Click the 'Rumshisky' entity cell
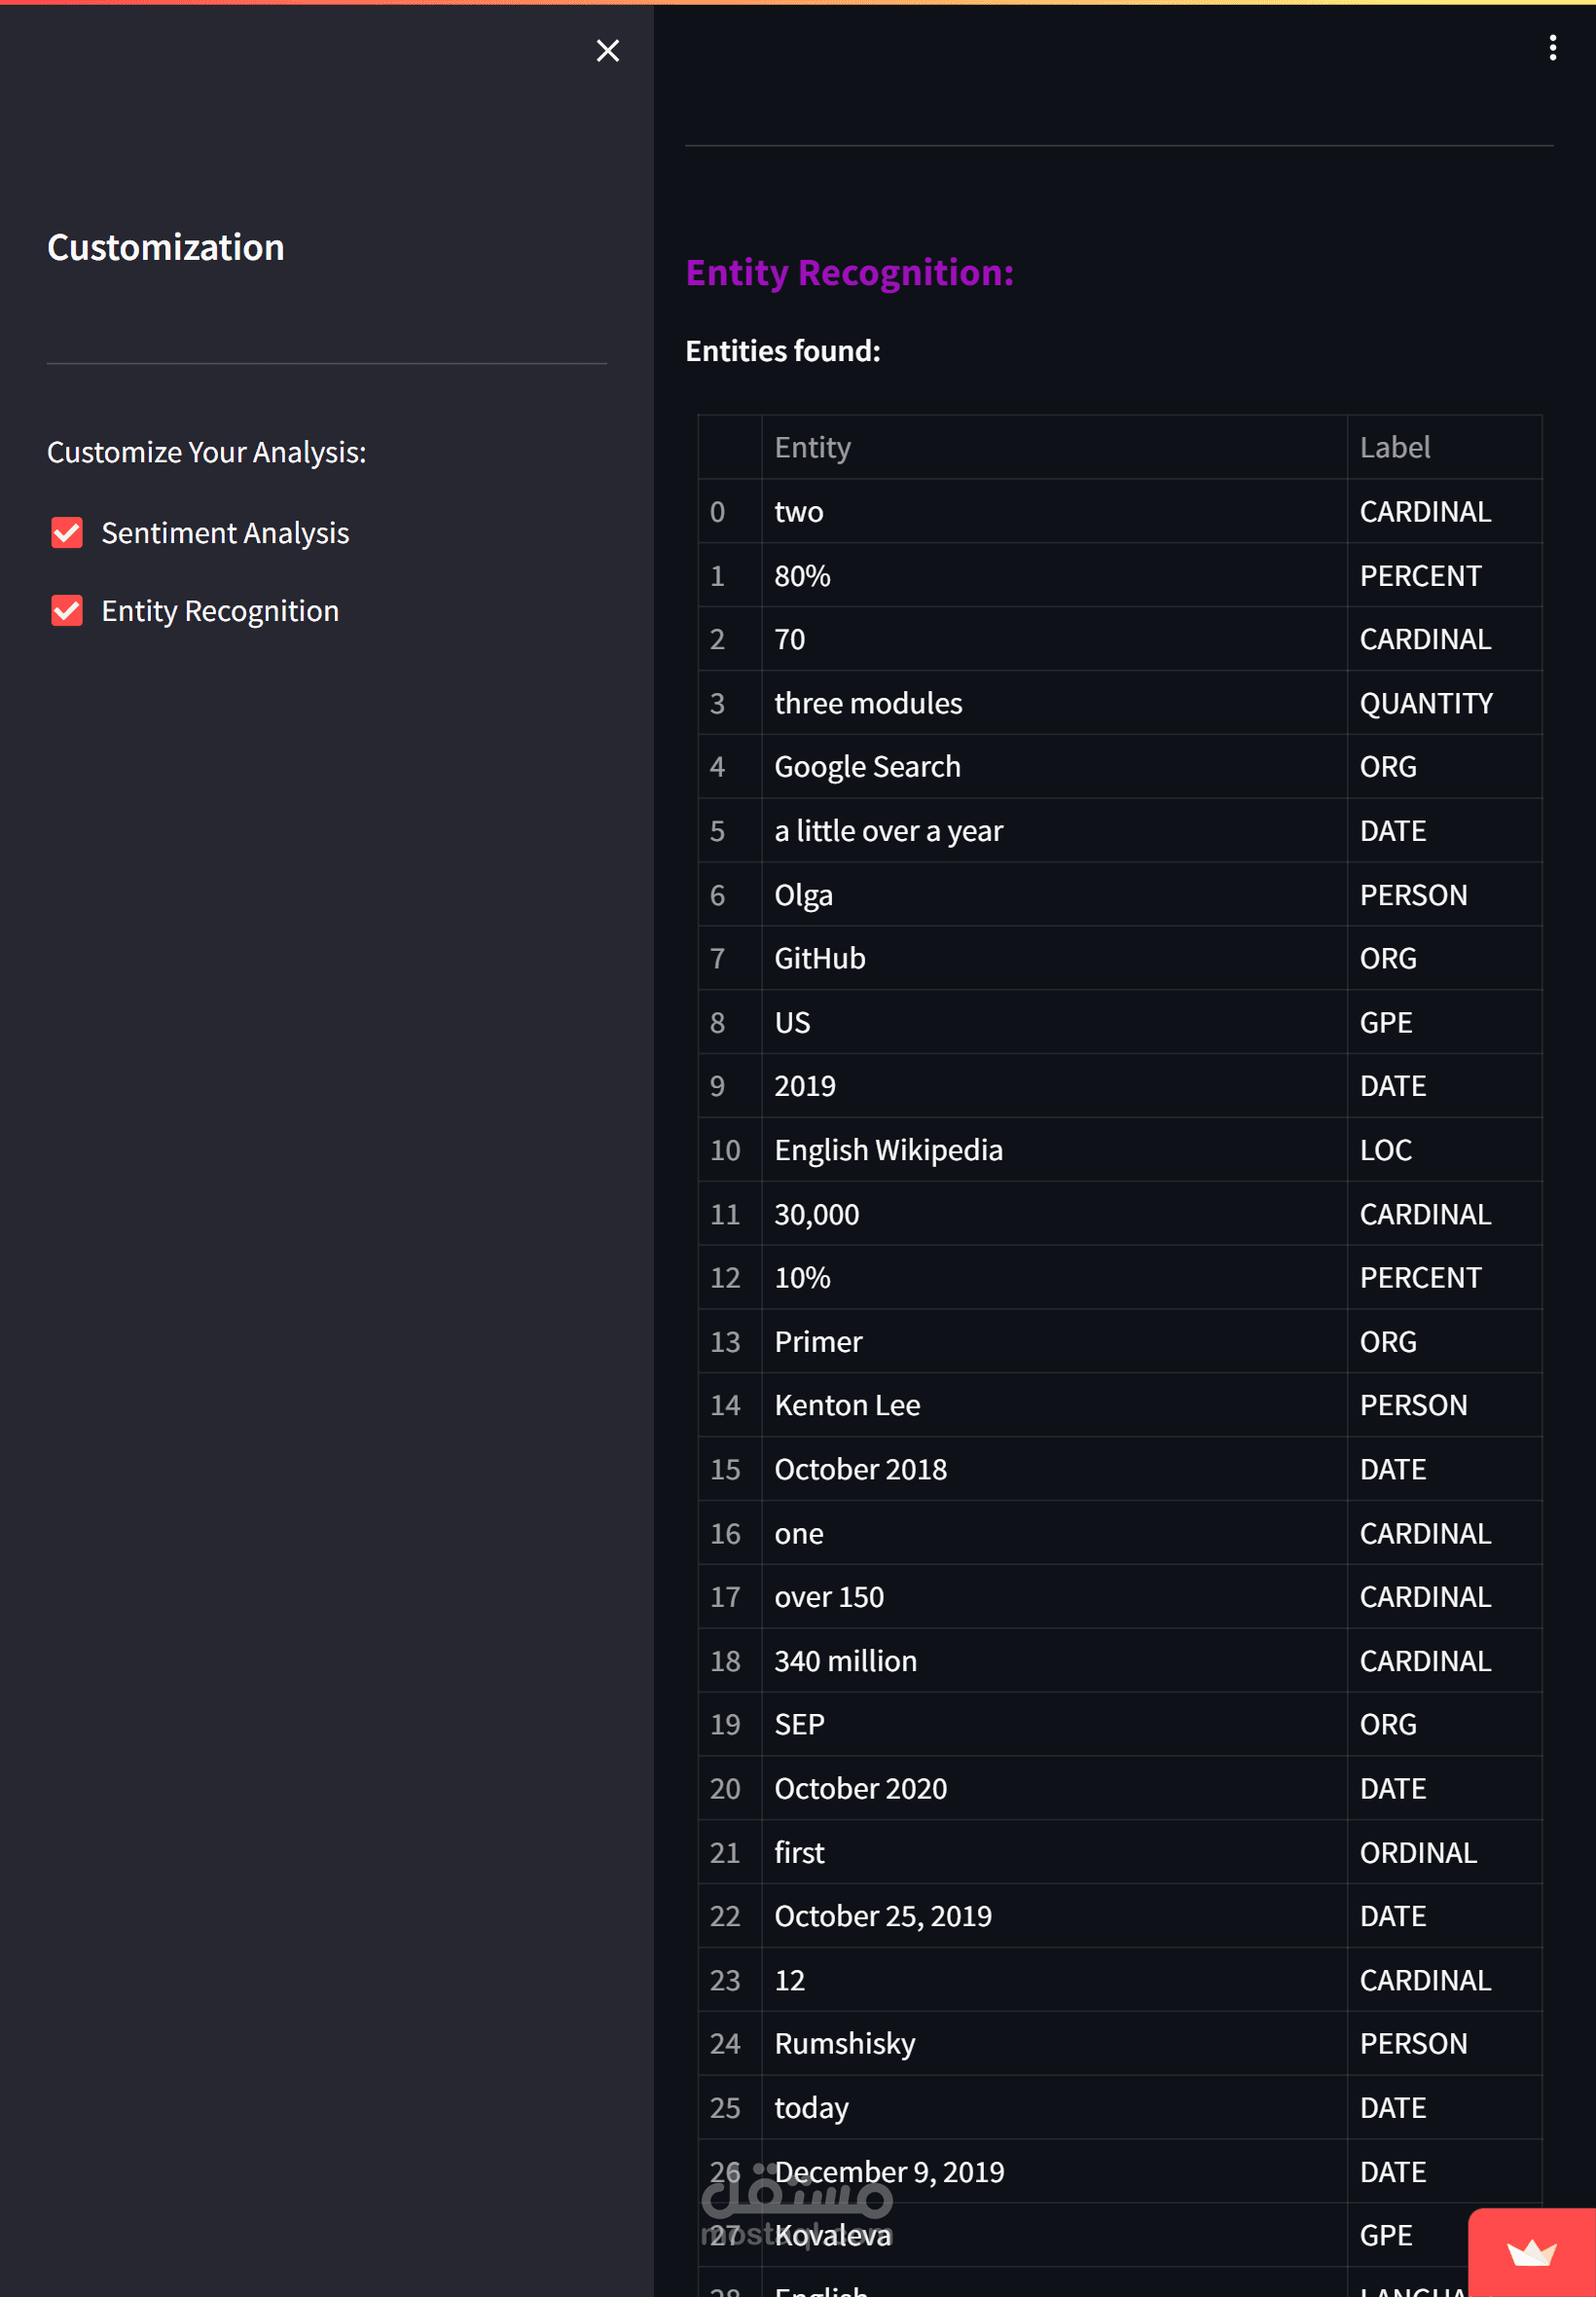The height and width of the screenshot is (2297, 1596). pos(845,2043)
